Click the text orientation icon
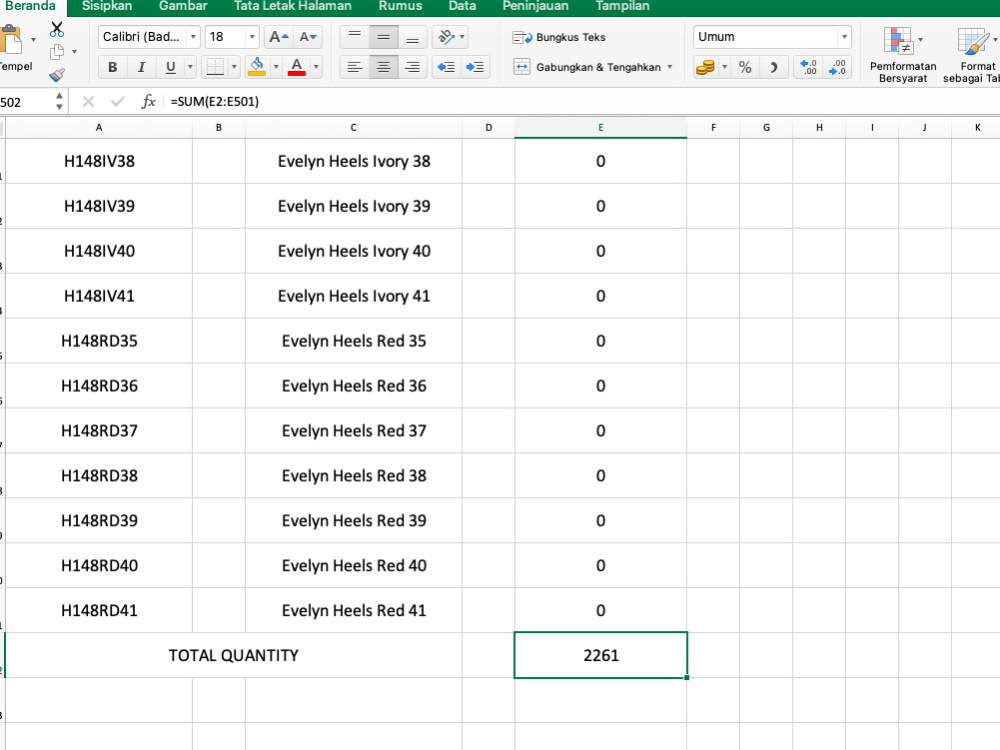 click(x=446, y=37)
